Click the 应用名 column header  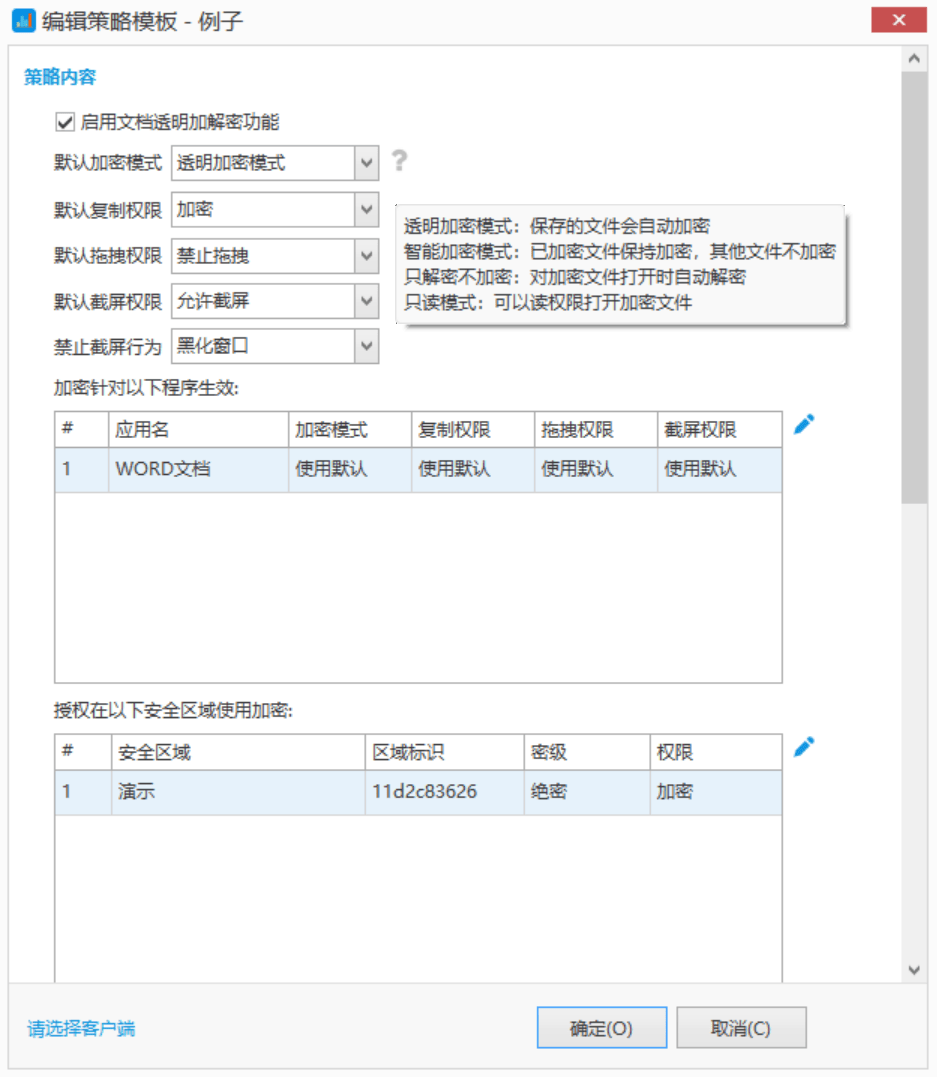click(197, 430)
